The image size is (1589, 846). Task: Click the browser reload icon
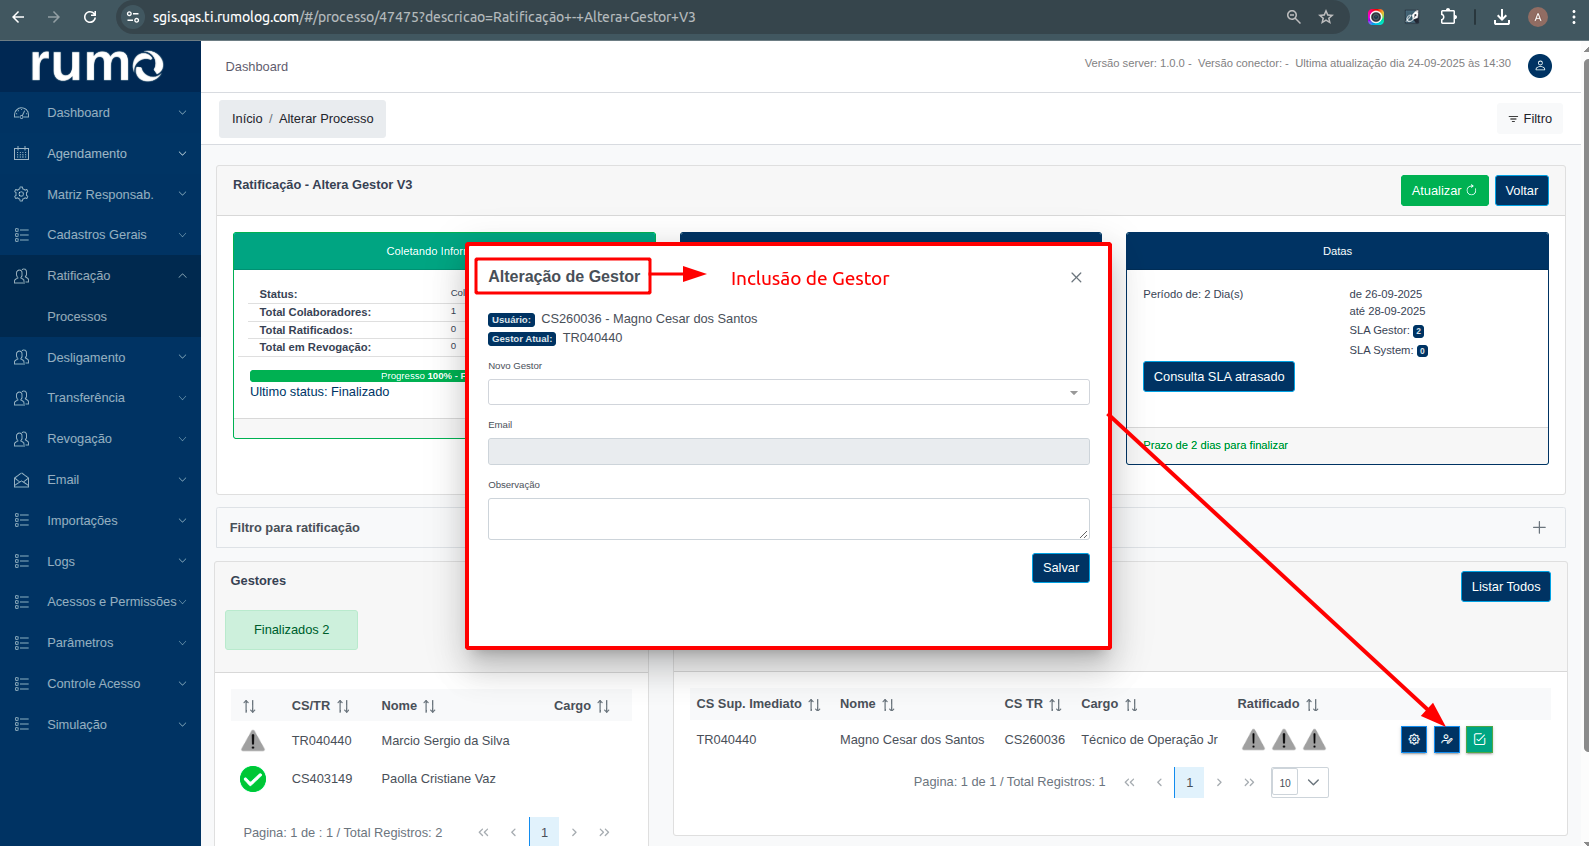(x=90, y=17)
